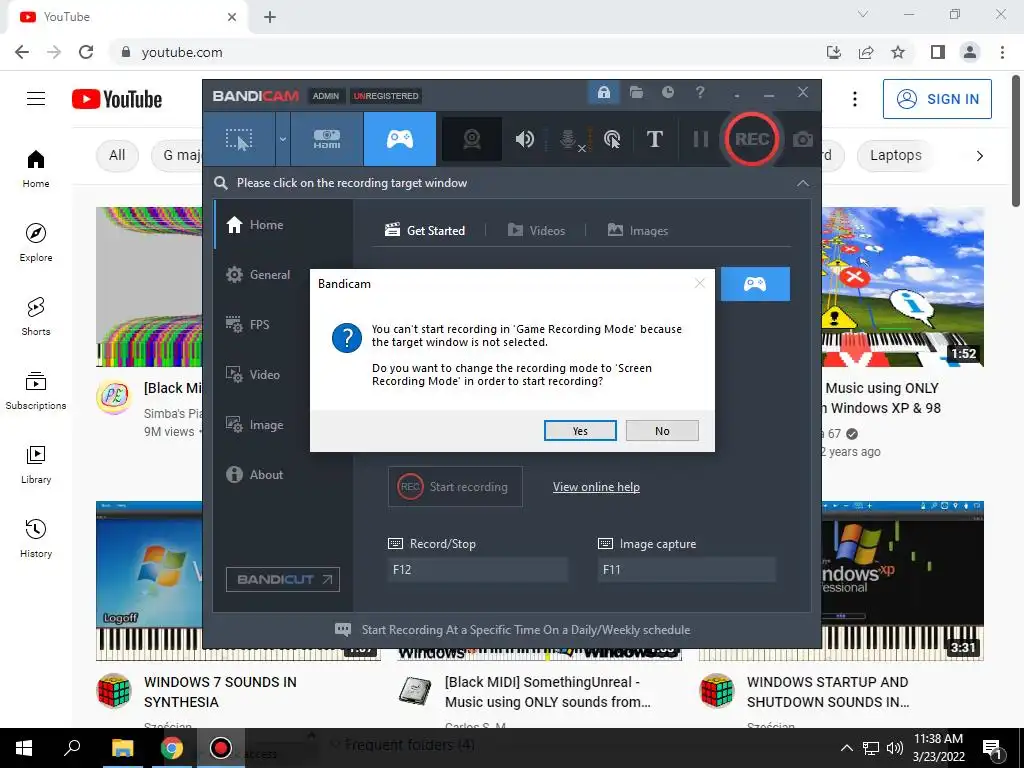Reload the page in Chrome
1024x768 pixels.
[x=86, y=52]
